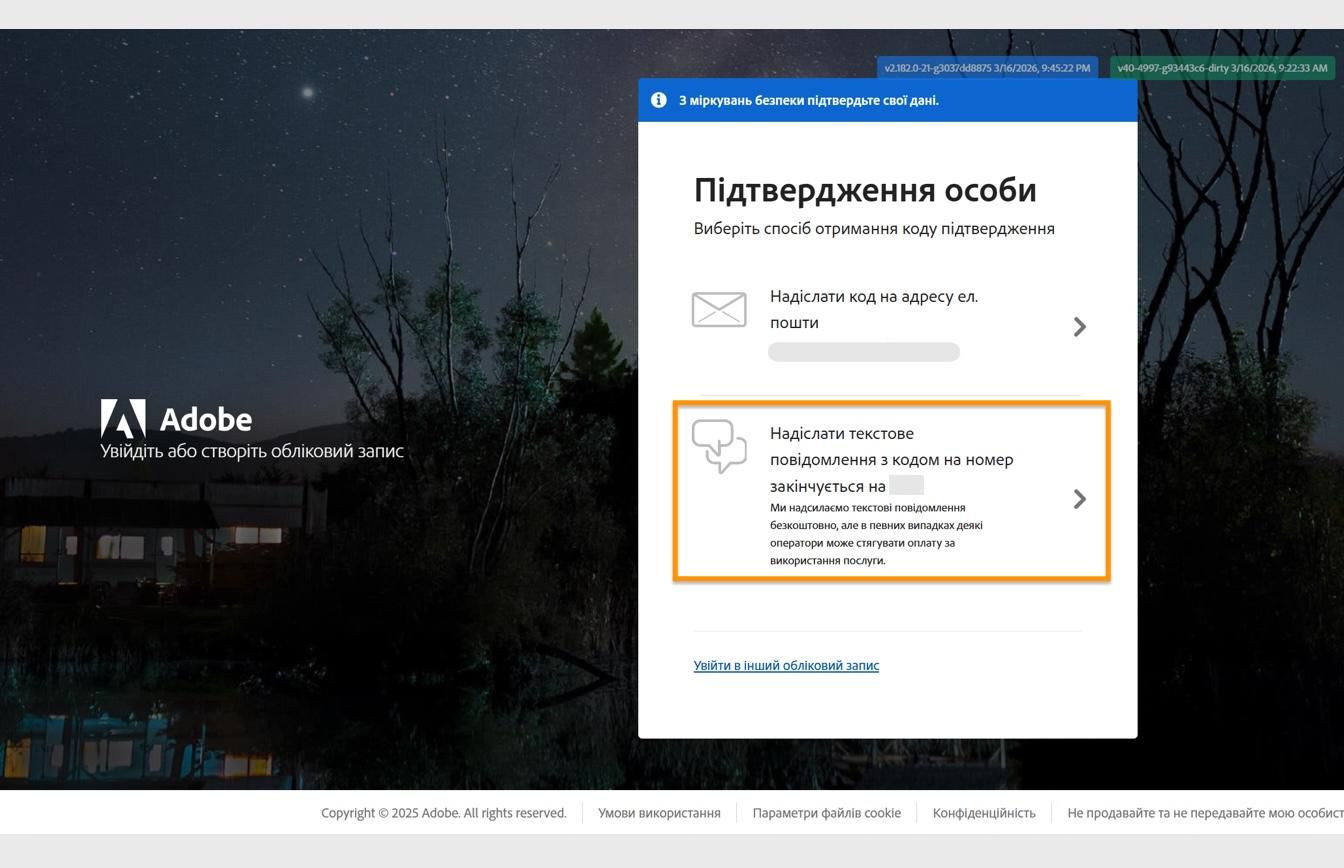Open 'Умови використання' footer link
Viewport: 1344px width, 868px height.
659,813
